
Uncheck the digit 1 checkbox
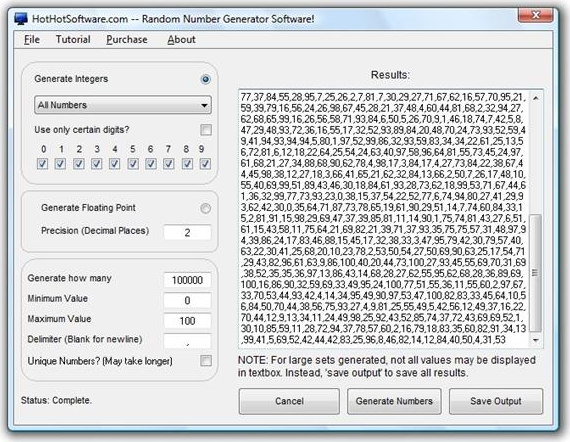click(x=60, y=164)
